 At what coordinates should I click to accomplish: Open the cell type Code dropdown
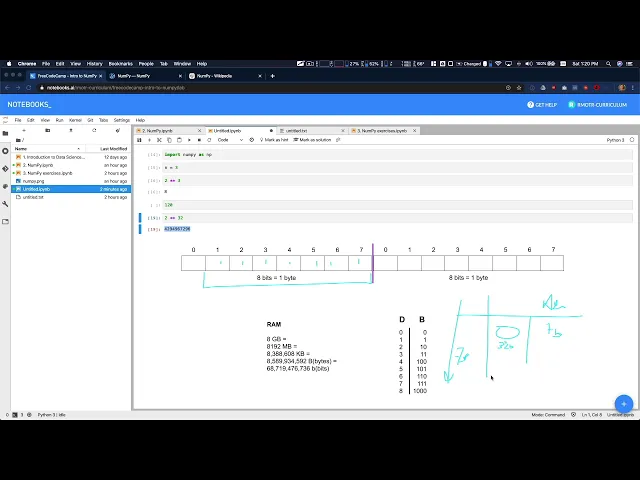(x=230, y=140)
